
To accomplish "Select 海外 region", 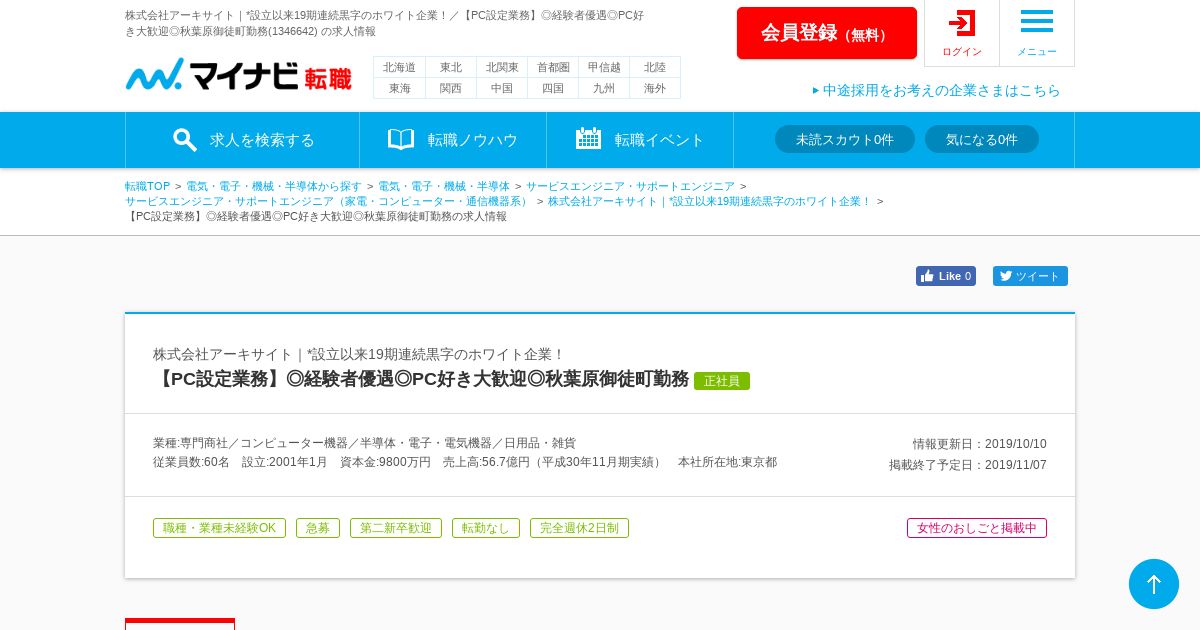I will point(655,88).
